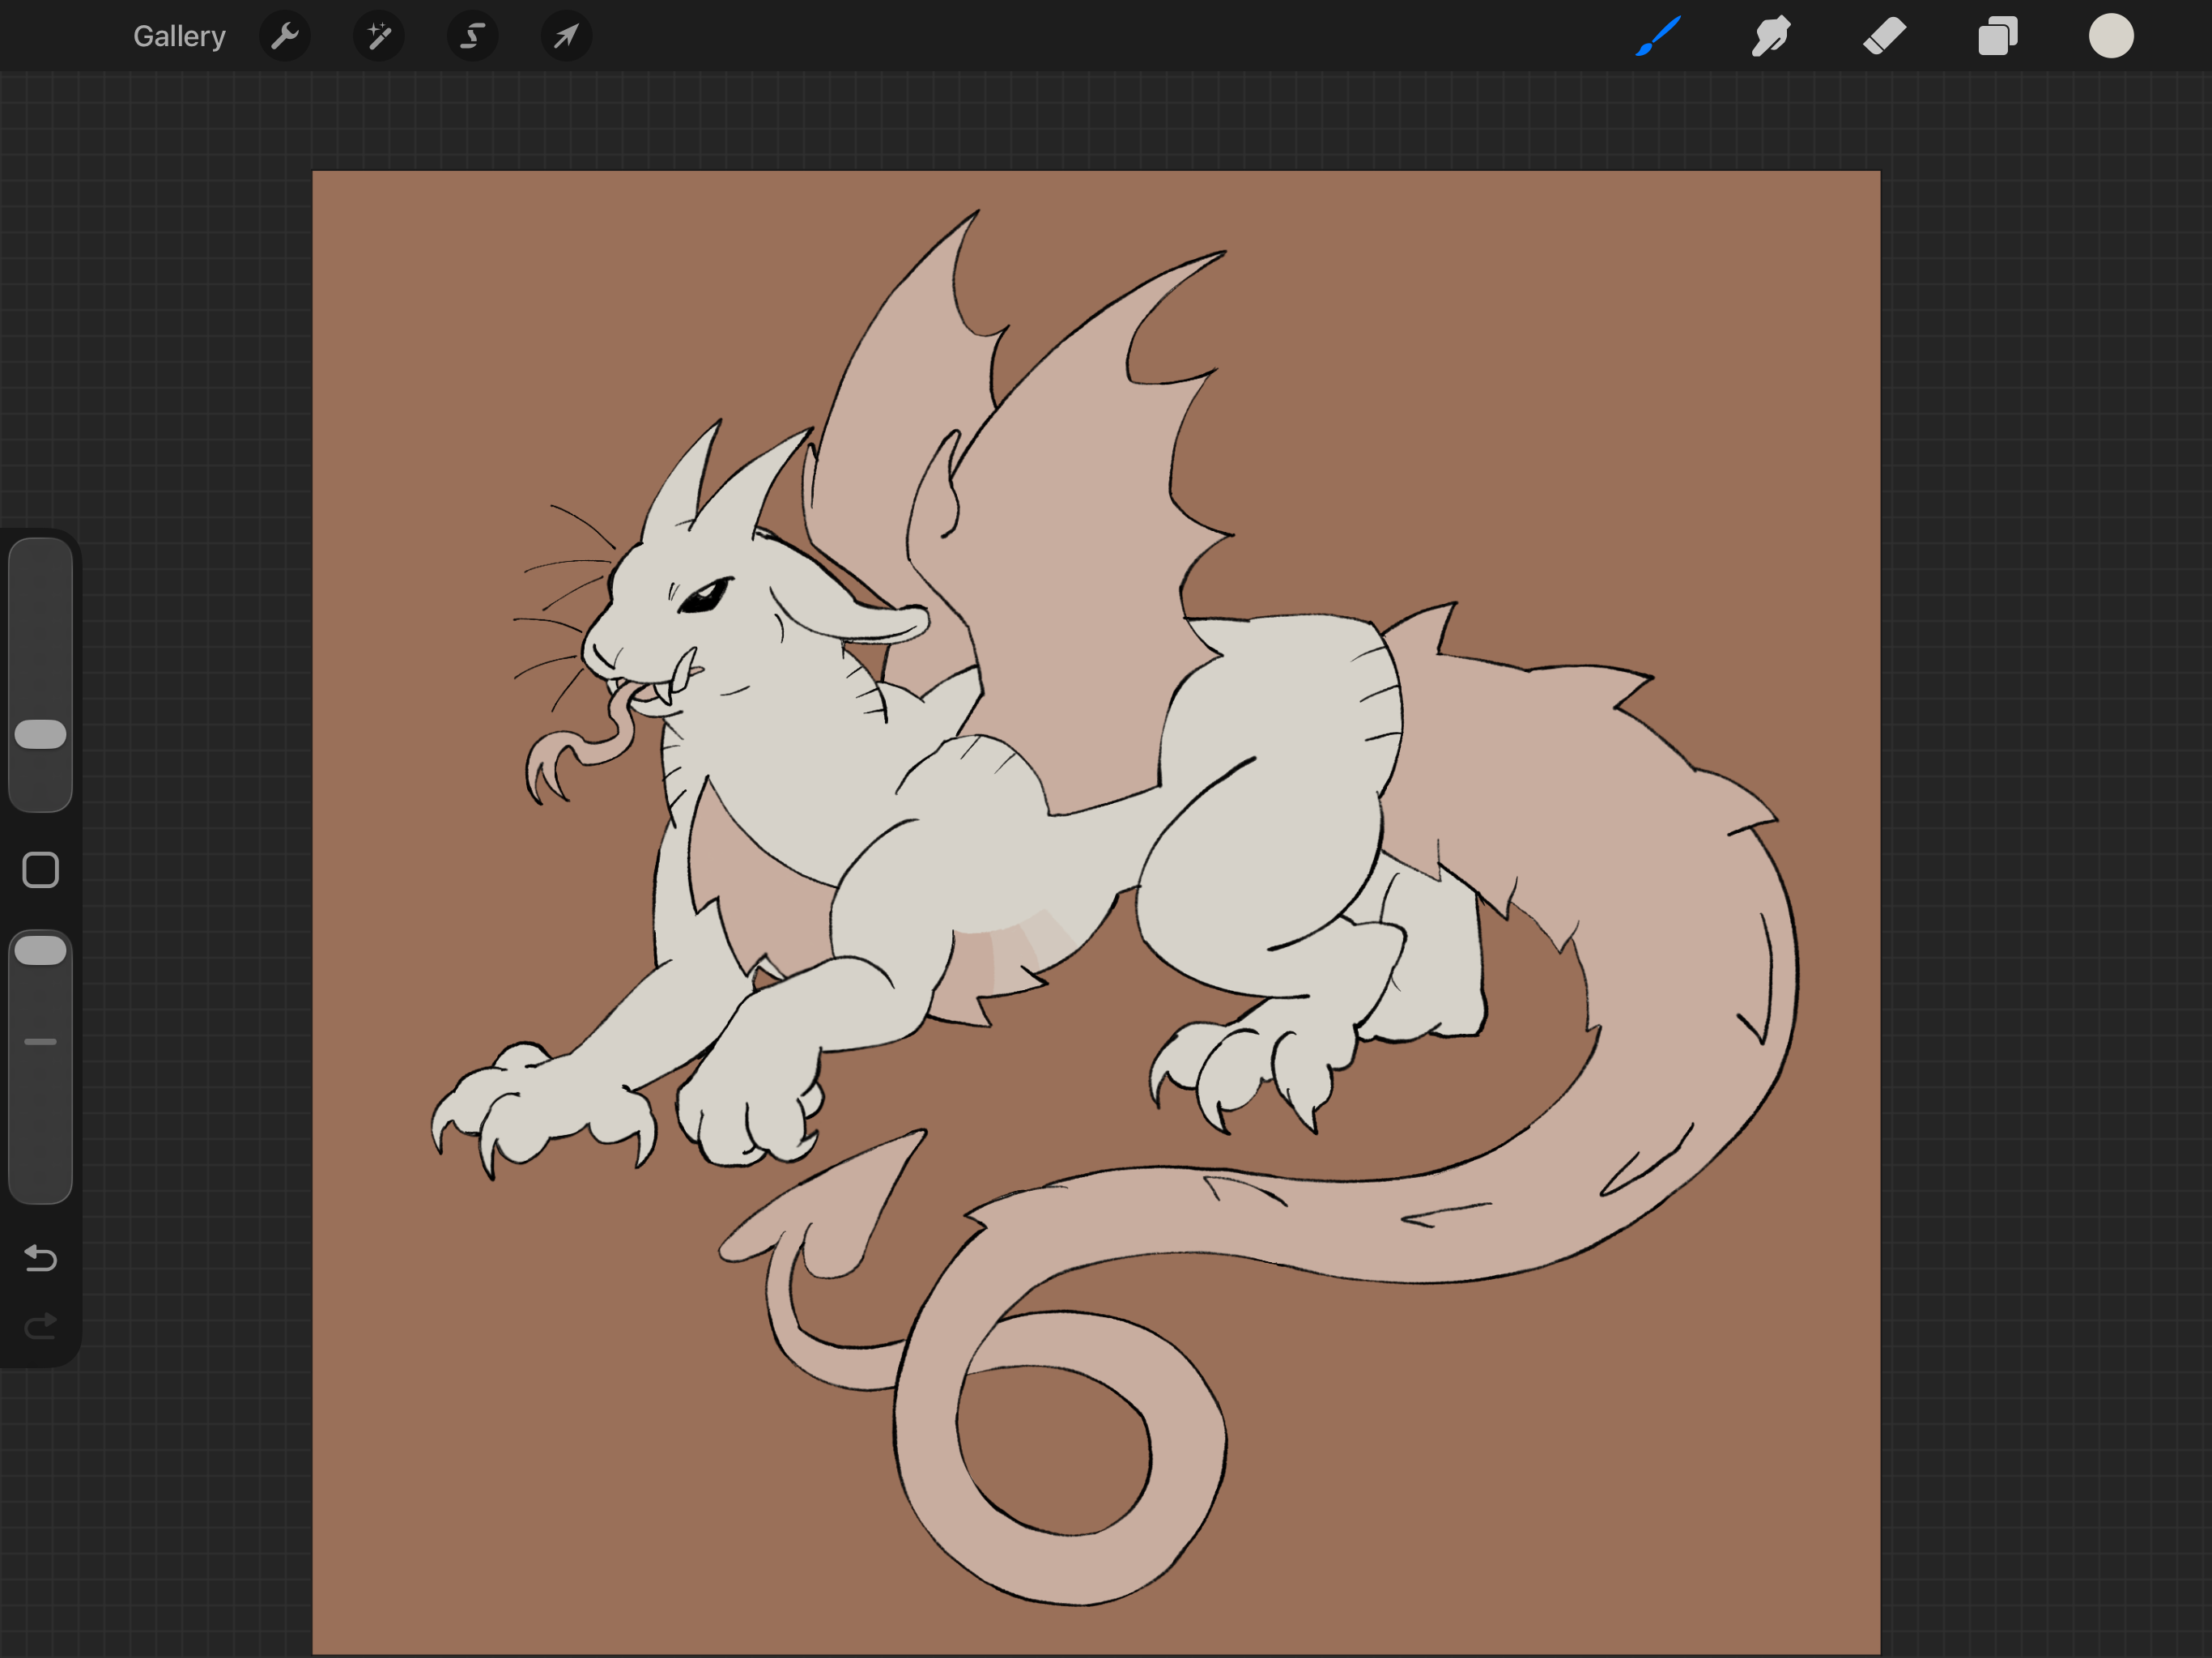
Task: Open the Actions wrench menu
Action: click(x=285, y=37)
